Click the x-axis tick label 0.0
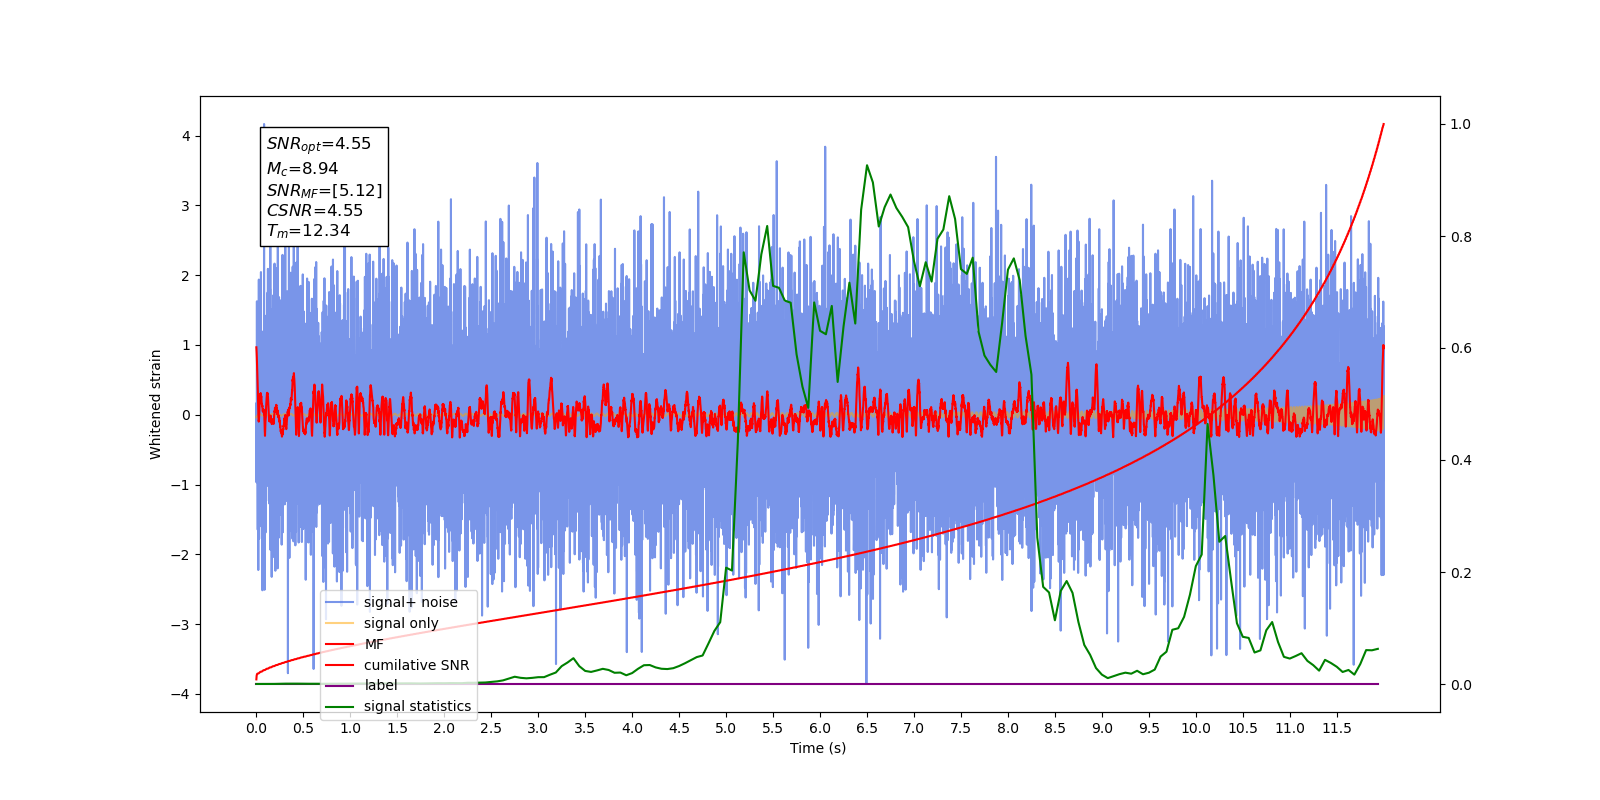This screenshot has width=1600, height=800. click(x=256, y=728)
